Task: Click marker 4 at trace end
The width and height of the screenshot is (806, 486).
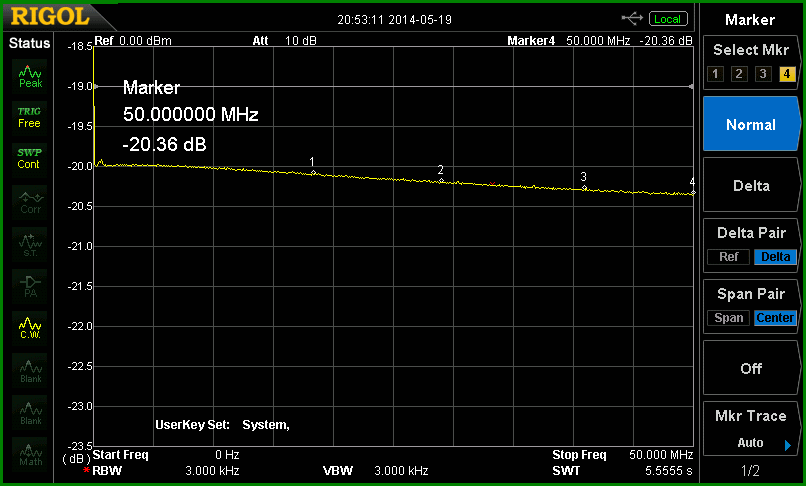Action: [x=693, y=193]
